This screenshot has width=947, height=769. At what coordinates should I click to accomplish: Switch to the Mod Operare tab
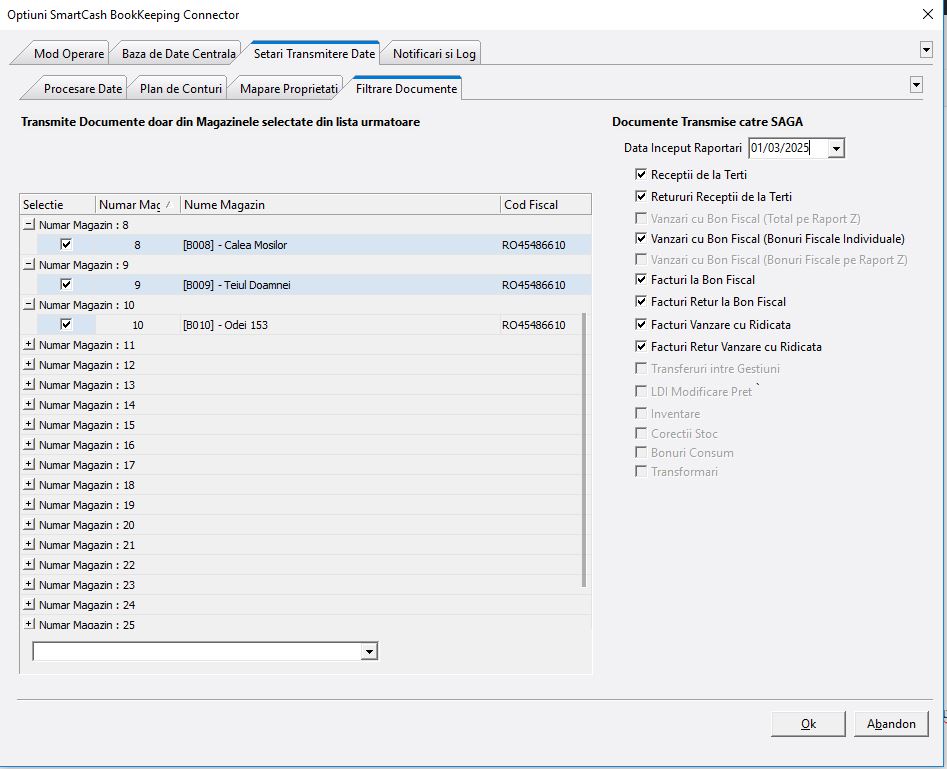click(68, 54)
